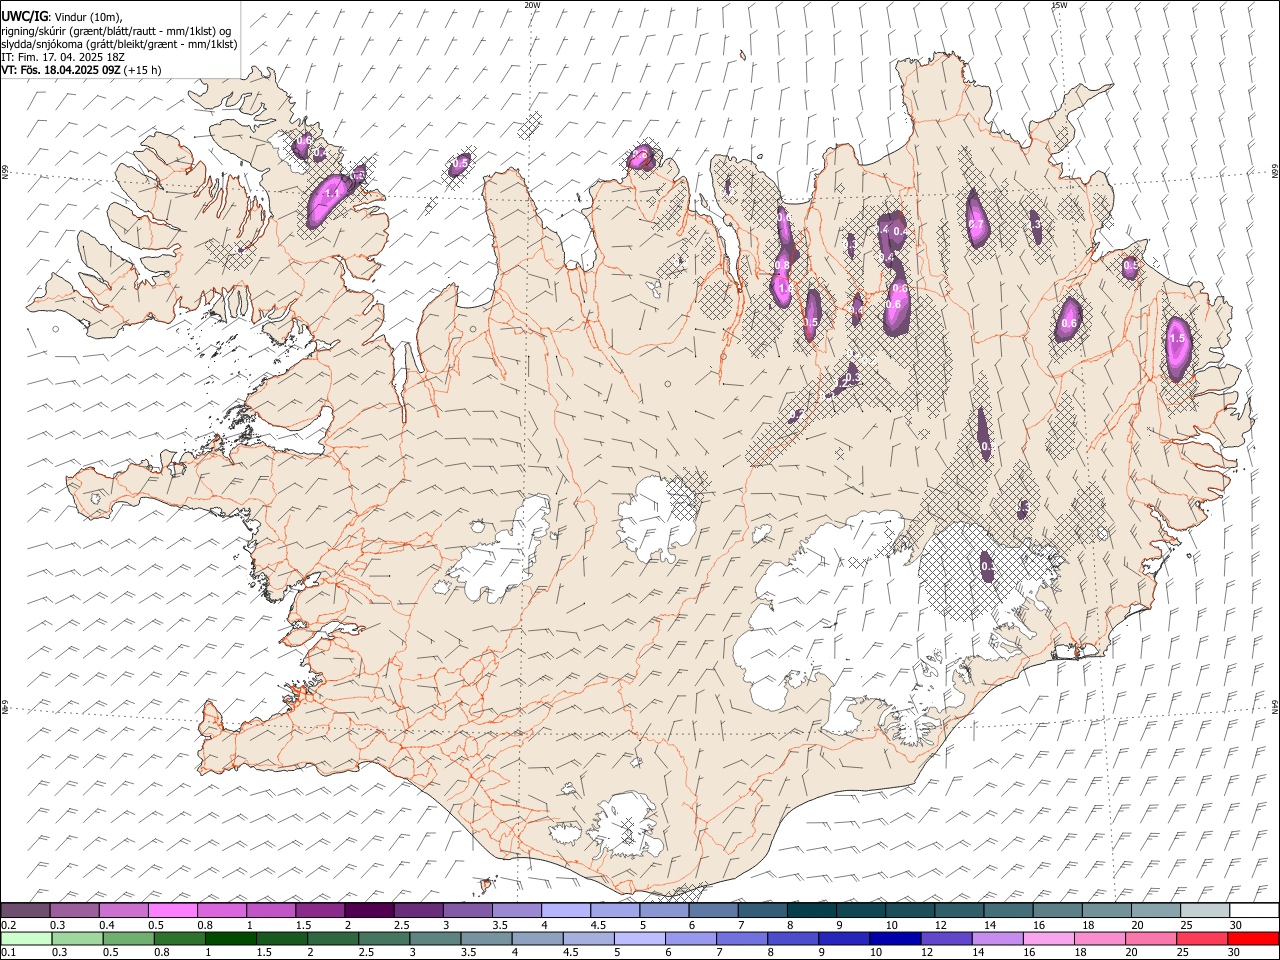
Task: Click the '(+15 h)' forecast offset text
Action: coord(144,70)
